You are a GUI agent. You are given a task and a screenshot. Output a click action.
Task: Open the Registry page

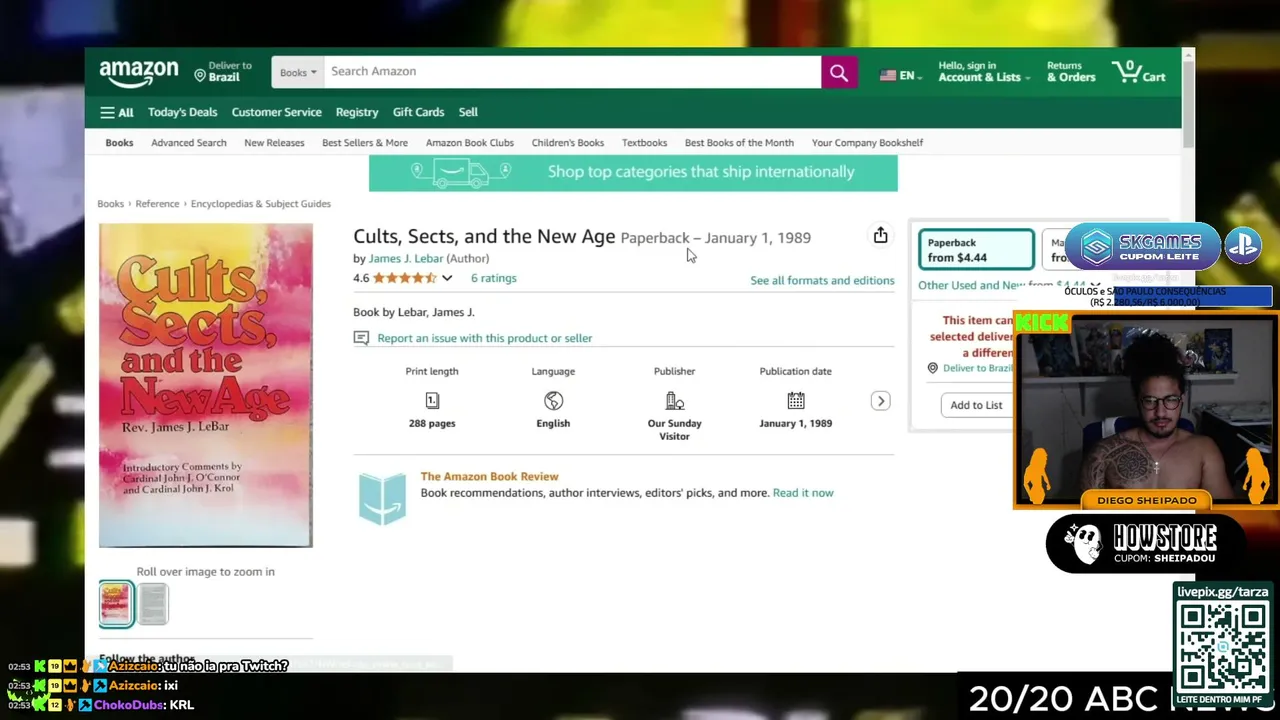(x=357, y=112)
